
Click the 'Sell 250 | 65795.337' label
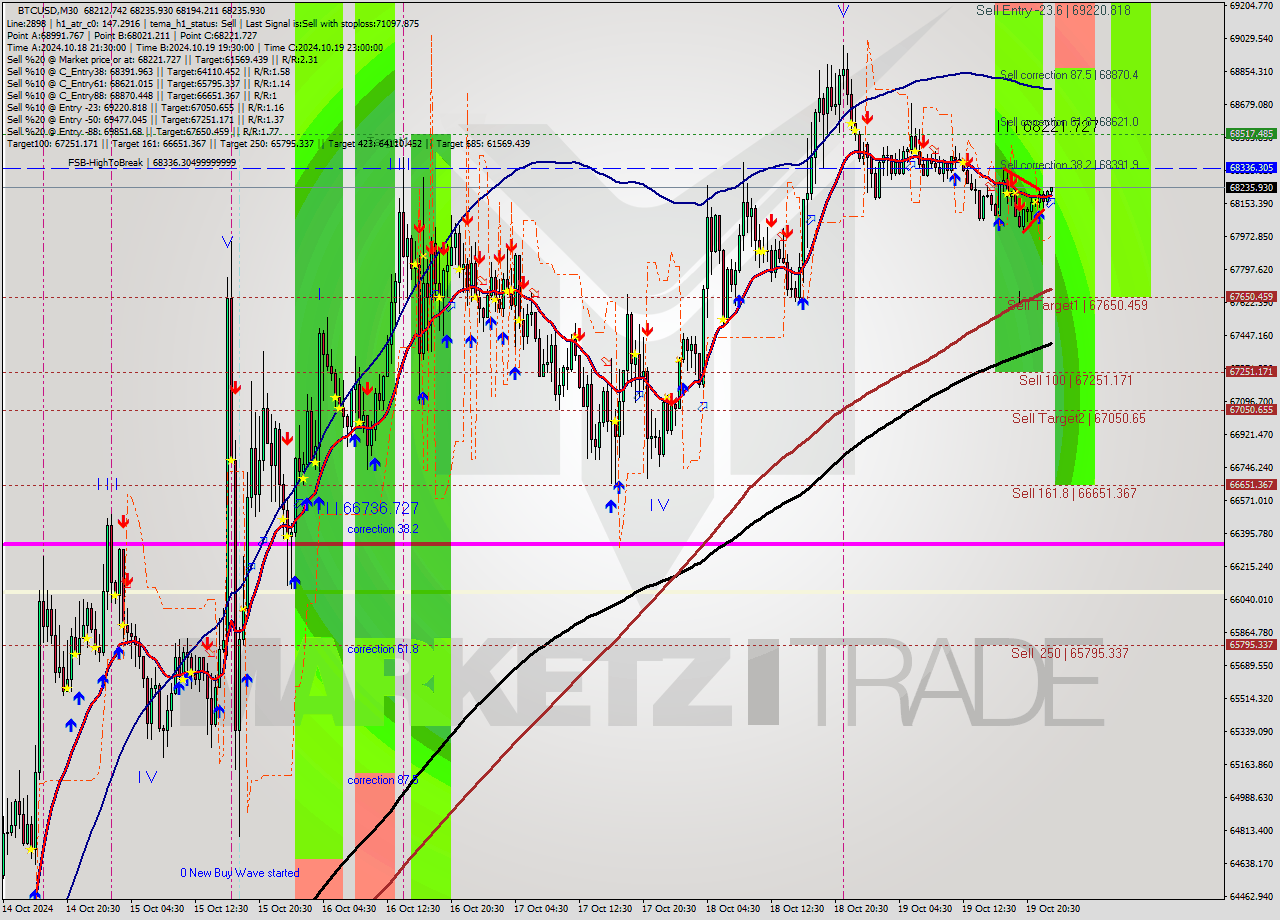[x=1069, y=653]
